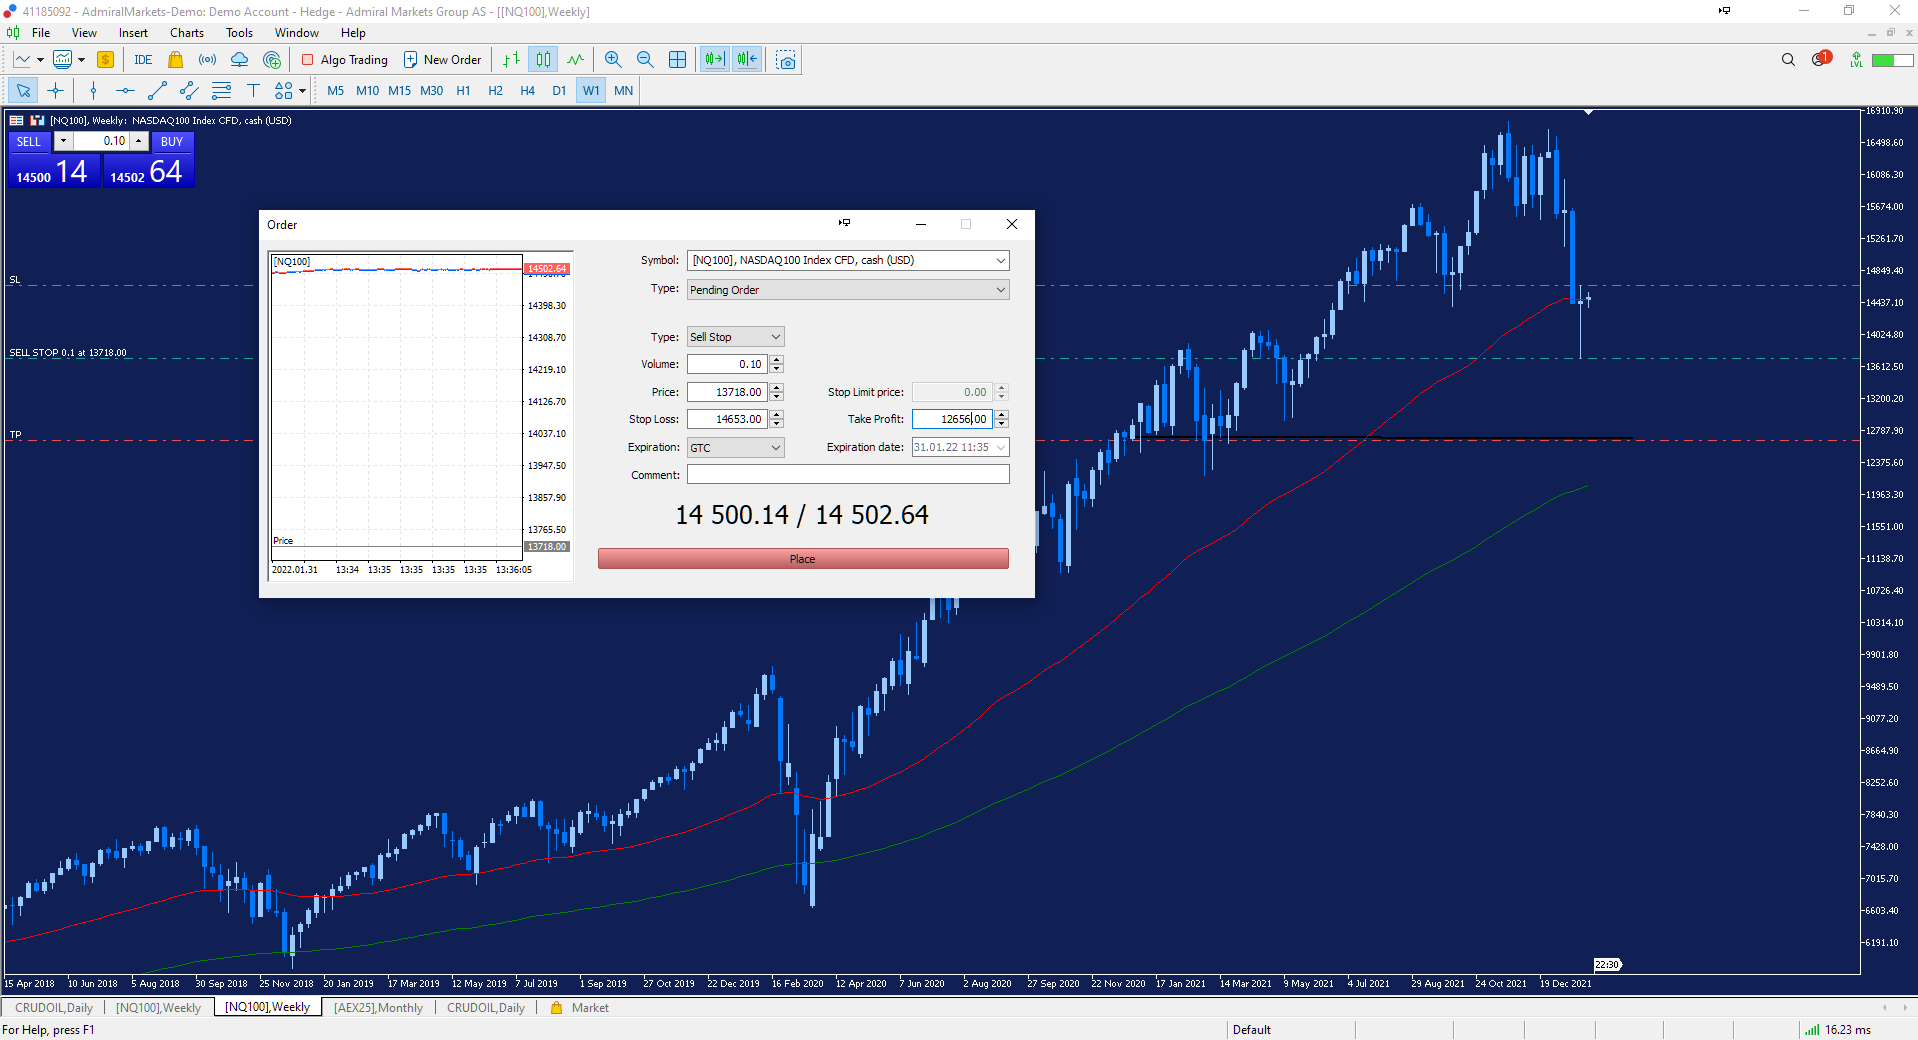The image size is (1918, 1040).
Task: Select the Text insertion tool
Action: (x=254, y=91)
